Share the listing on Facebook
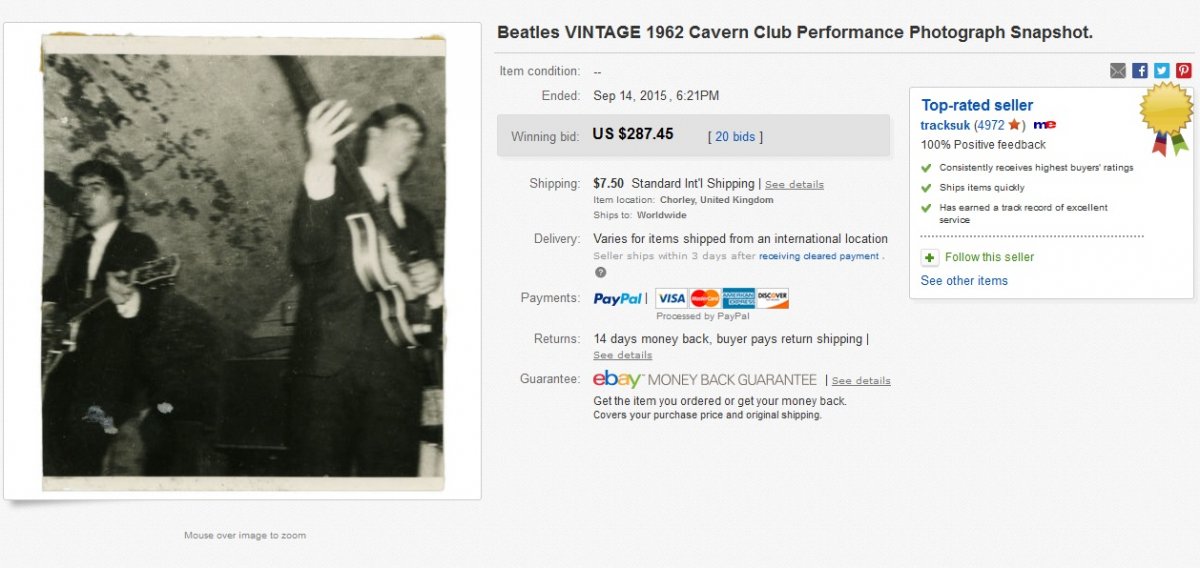 point(1140,71)
